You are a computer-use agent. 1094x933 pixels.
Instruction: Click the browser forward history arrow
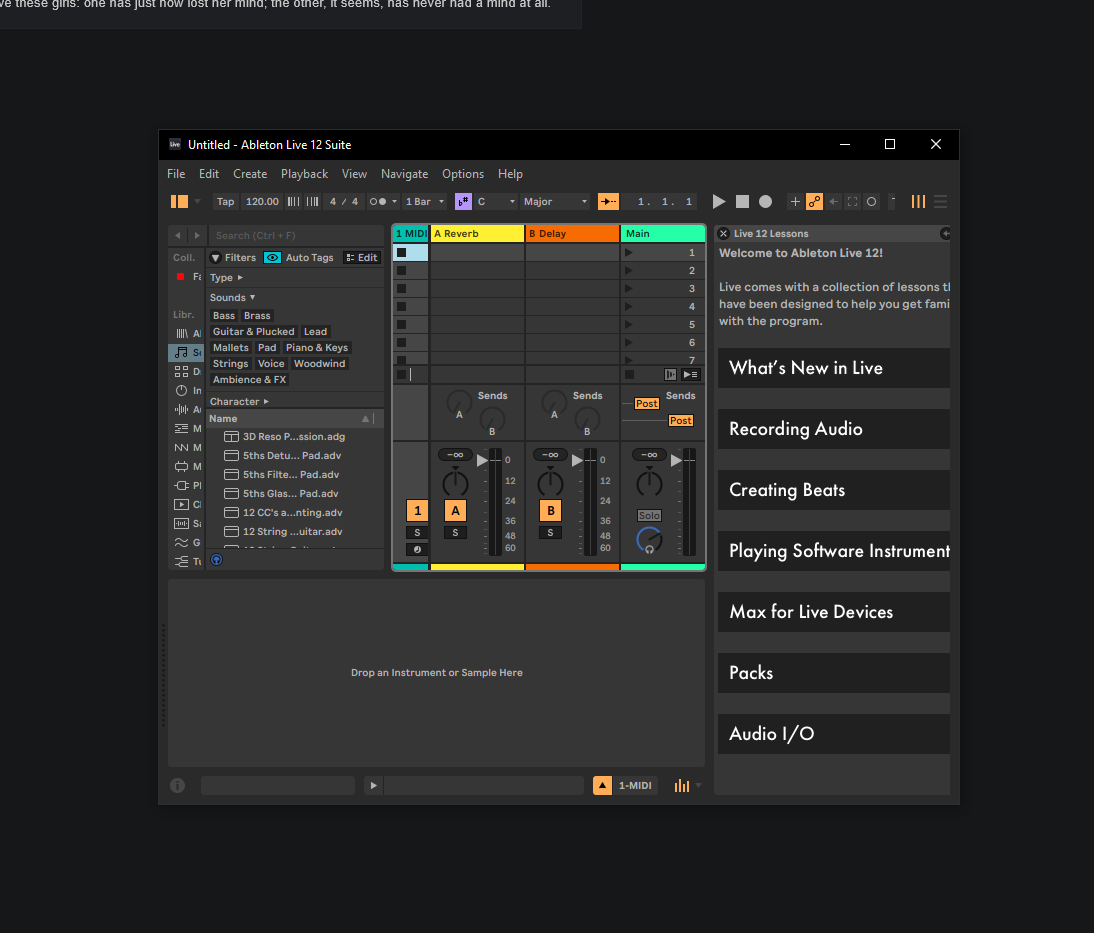click(x=197, y=236)
